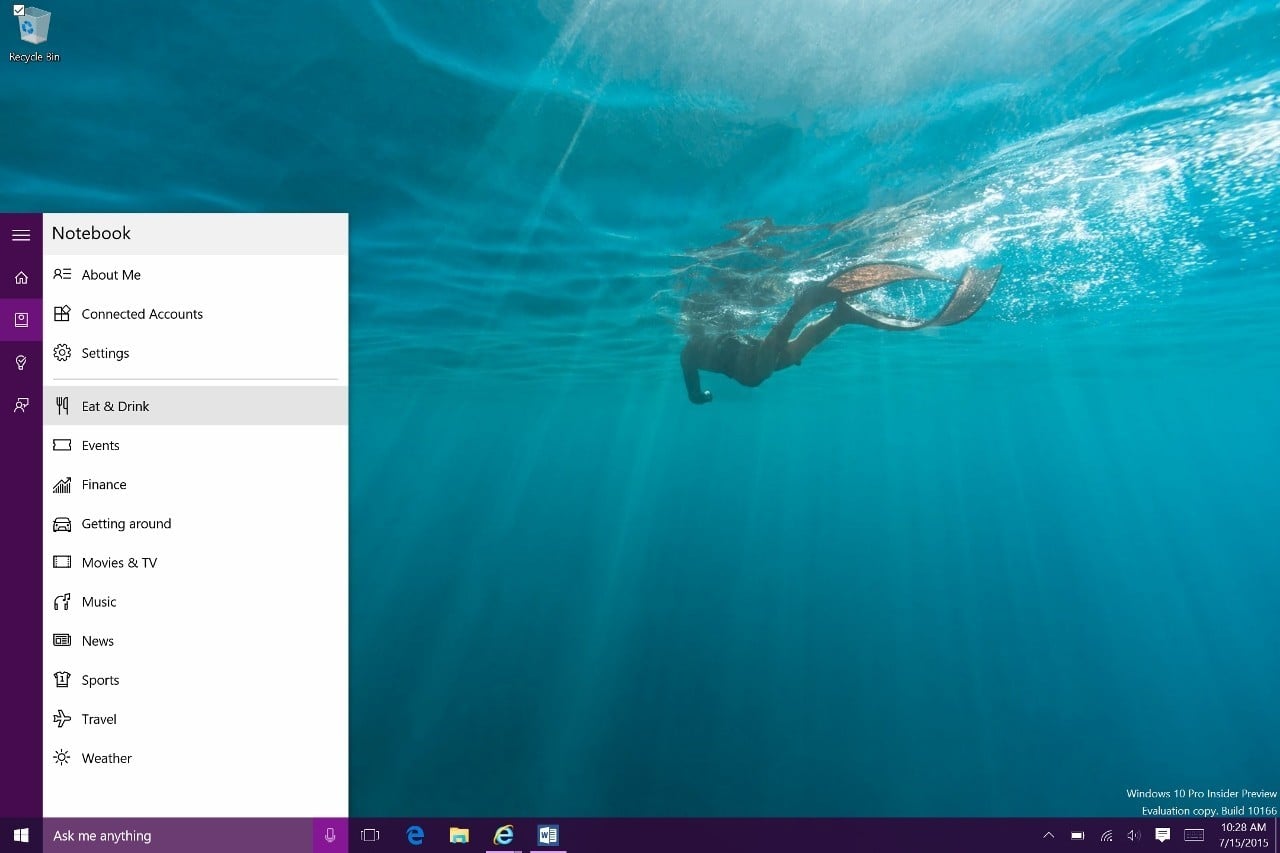
Task: Select the Notebook icon in the sidebar
Action: (x=21, y=320)
